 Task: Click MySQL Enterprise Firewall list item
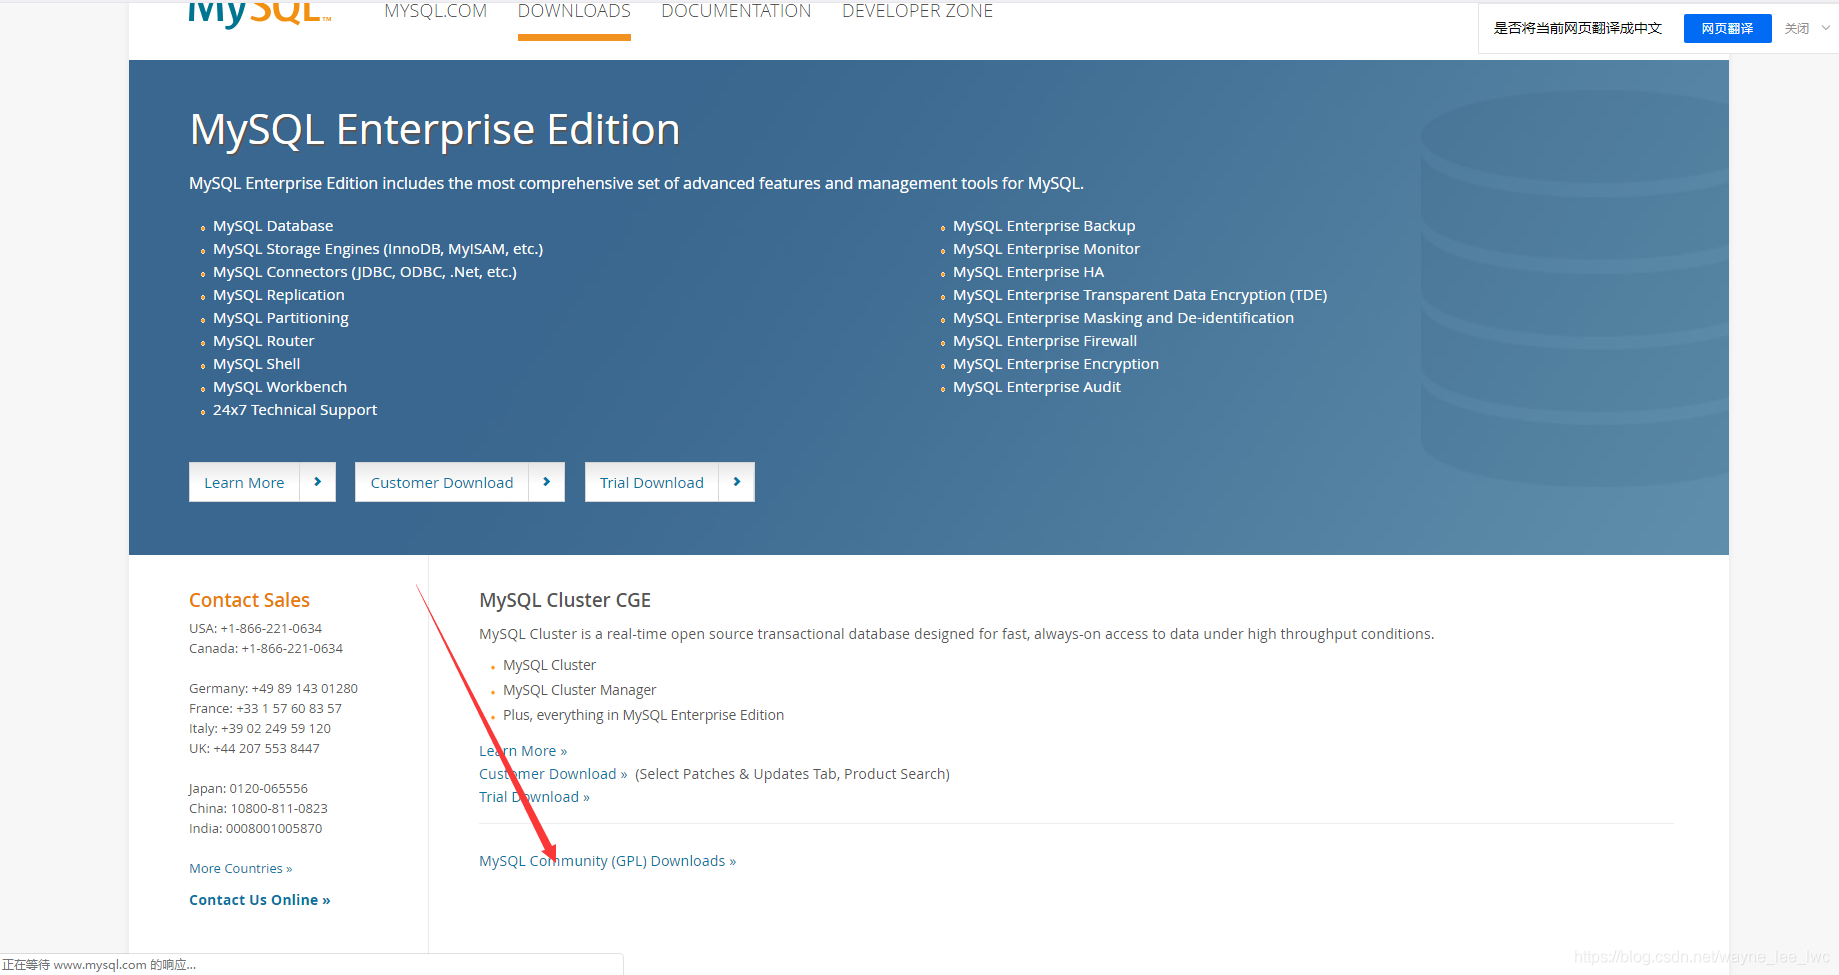1045,341
